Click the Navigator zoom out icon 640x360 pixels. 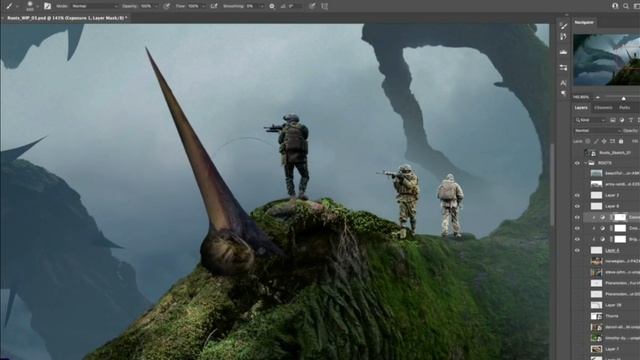click(598, 97)
